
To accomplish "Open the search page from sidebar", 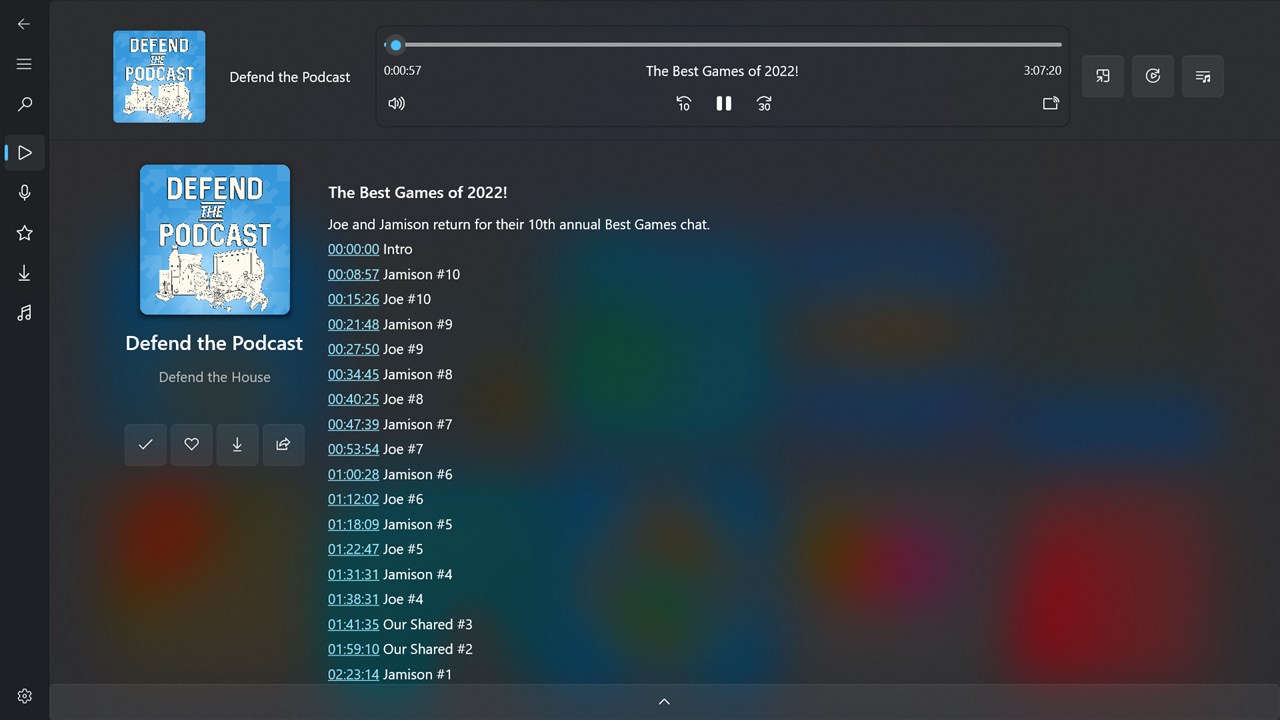I will point(25,104).
